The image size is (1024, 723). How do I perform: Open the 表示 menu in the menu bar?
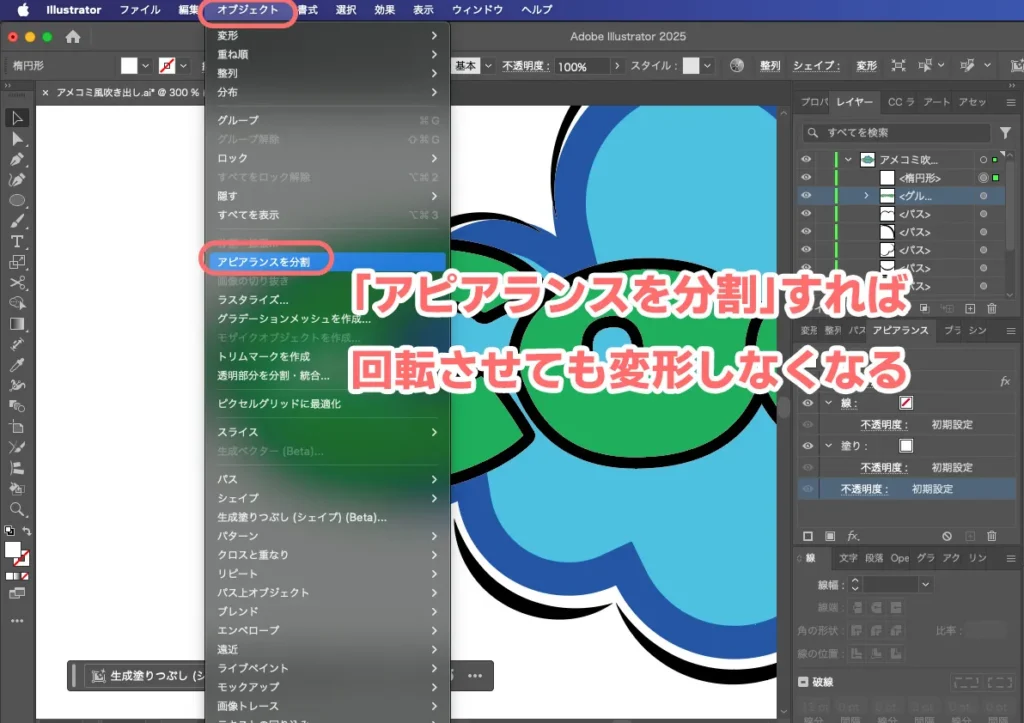(422, 10)
